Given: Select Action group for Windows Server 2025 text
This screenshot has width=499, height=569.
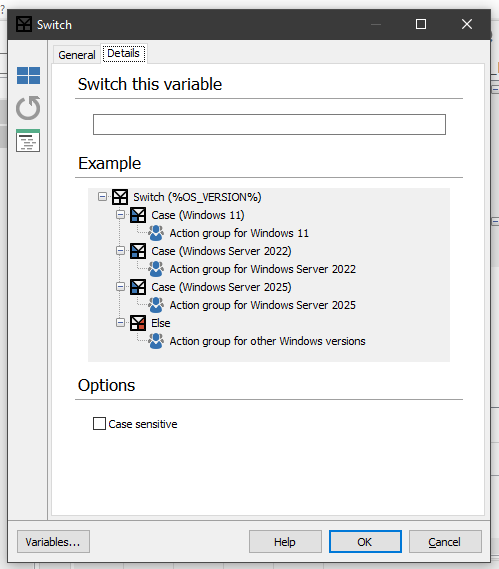Looking at the screenshot, I should [x=263, y=305].
